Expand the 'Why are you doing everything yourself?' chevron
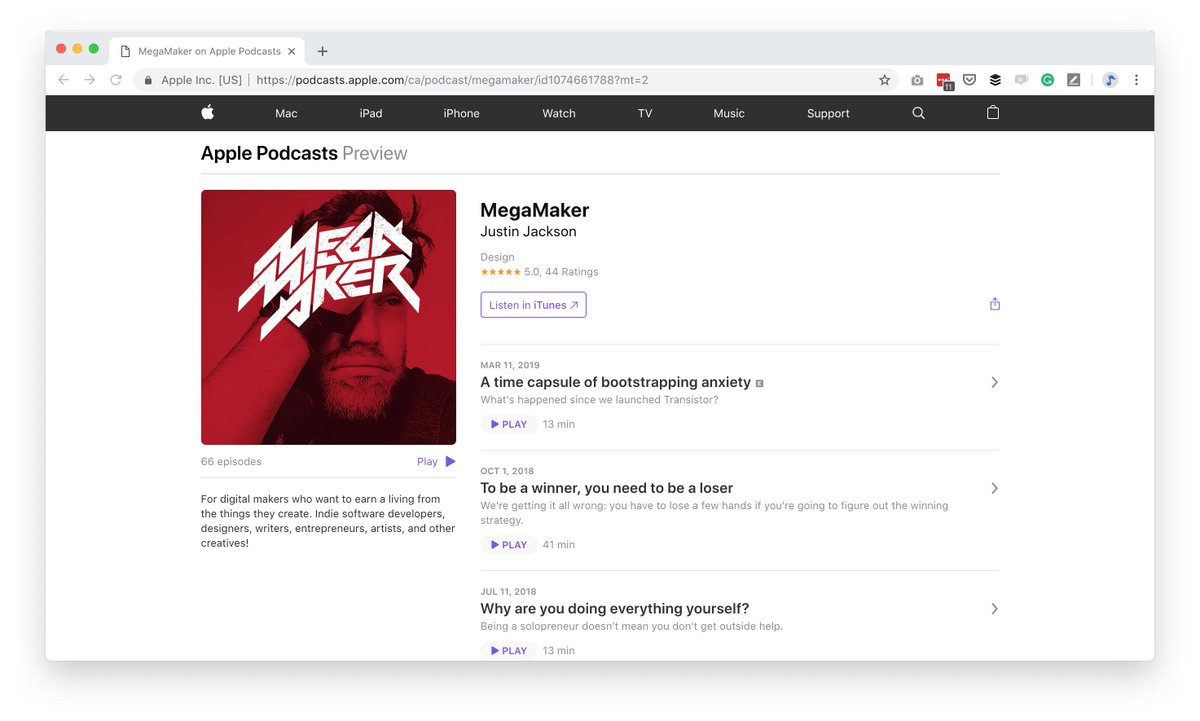The width and height of the screenshot is (1200, 721). pyautogui.click(x=993, y=609)
